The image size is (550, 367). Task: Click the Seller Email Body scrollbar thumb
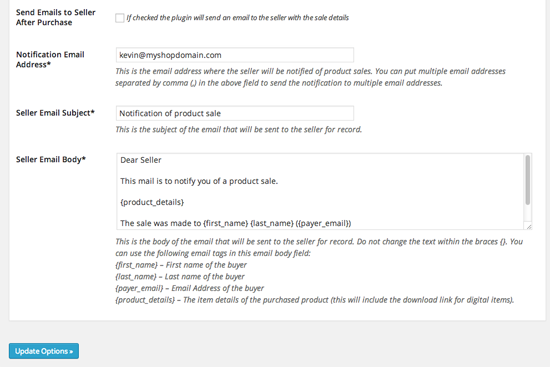(x=527, y=180)
